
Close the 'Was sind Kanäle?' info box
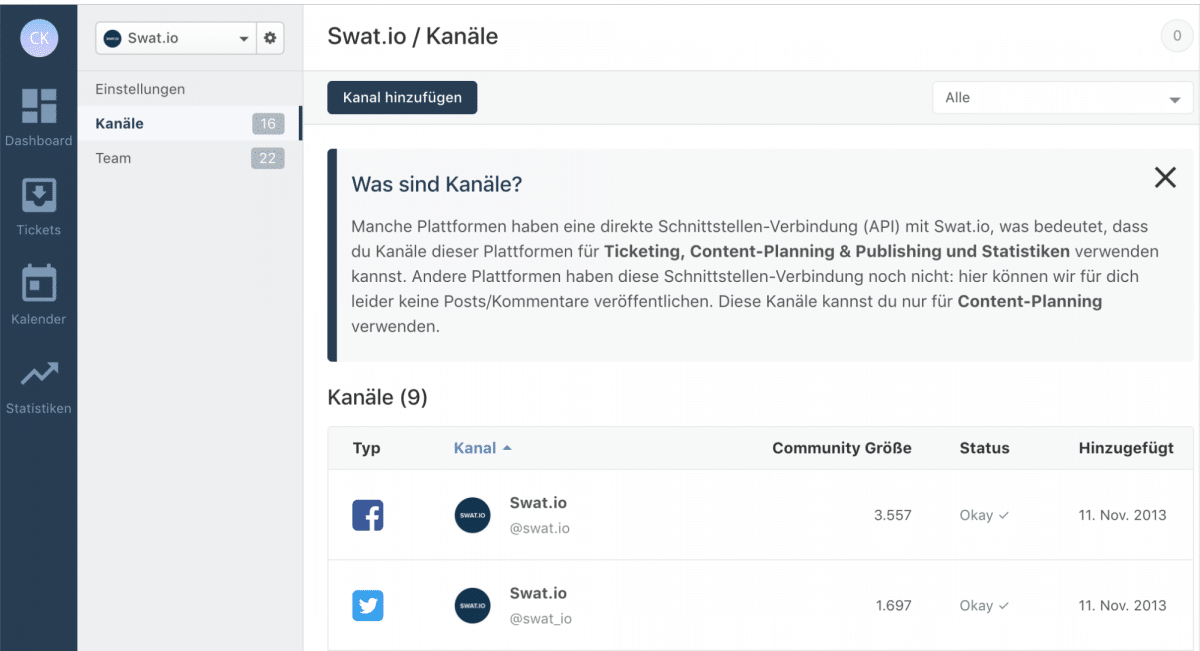click(x=1165, y=178)
